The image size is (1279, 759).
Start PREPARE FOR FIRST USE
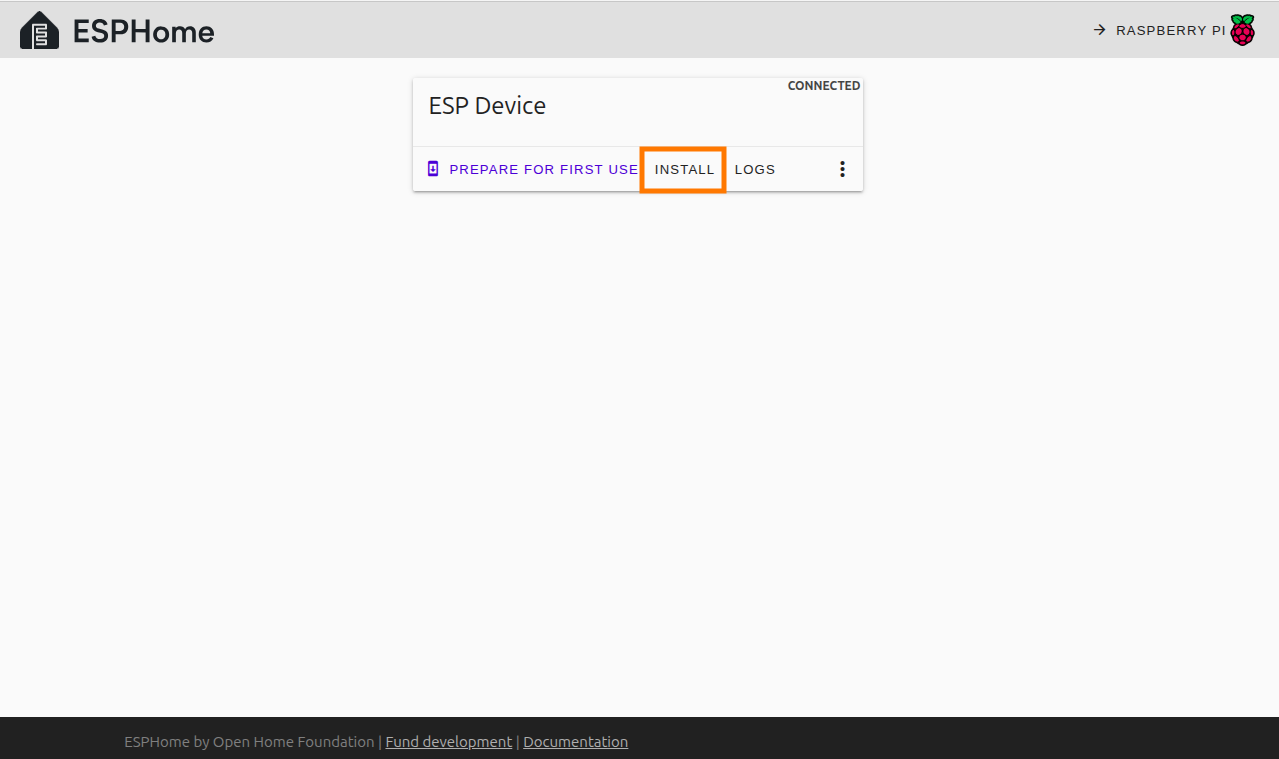543,169
